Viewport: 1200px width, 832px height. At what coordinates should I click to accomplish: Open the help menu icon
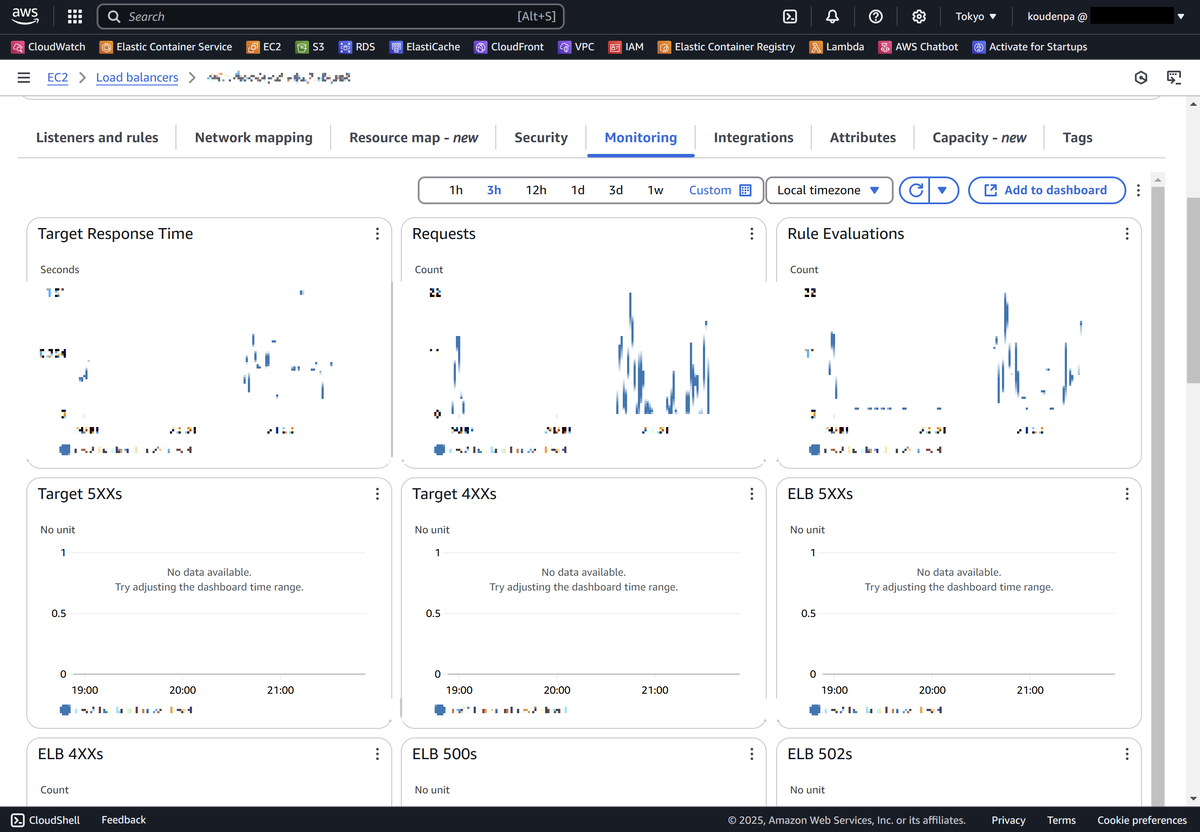click(x=875, y=16)
